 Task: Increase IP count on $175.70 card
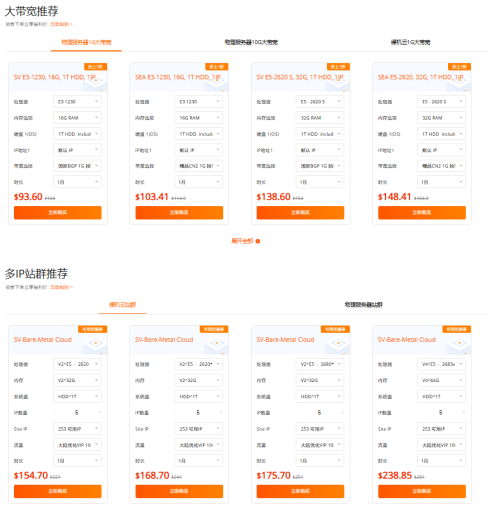[342, 413]
